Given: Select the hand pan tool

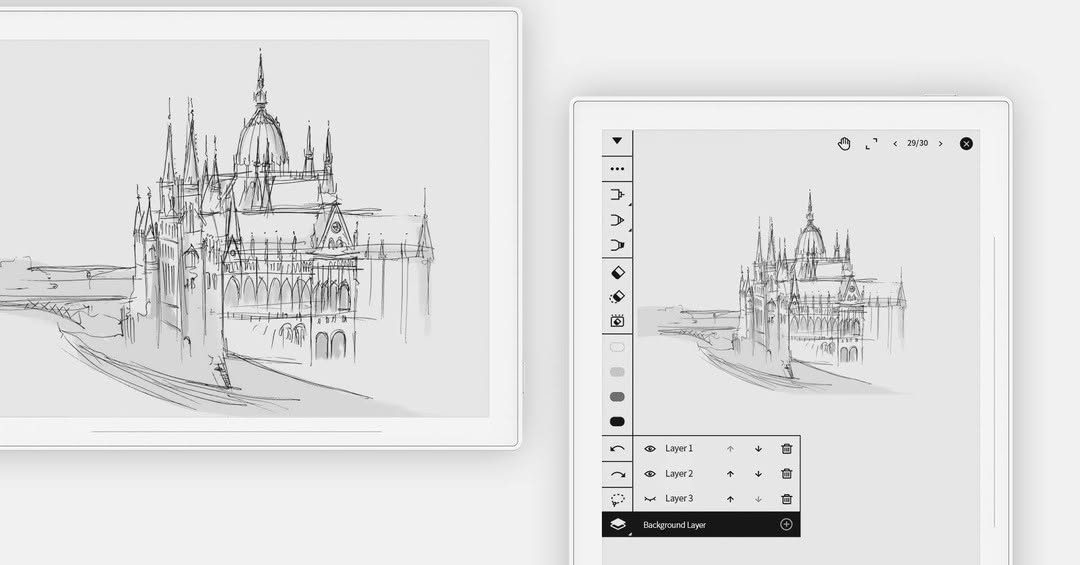Looking at the screenshot, I should (x=844, y=143).
